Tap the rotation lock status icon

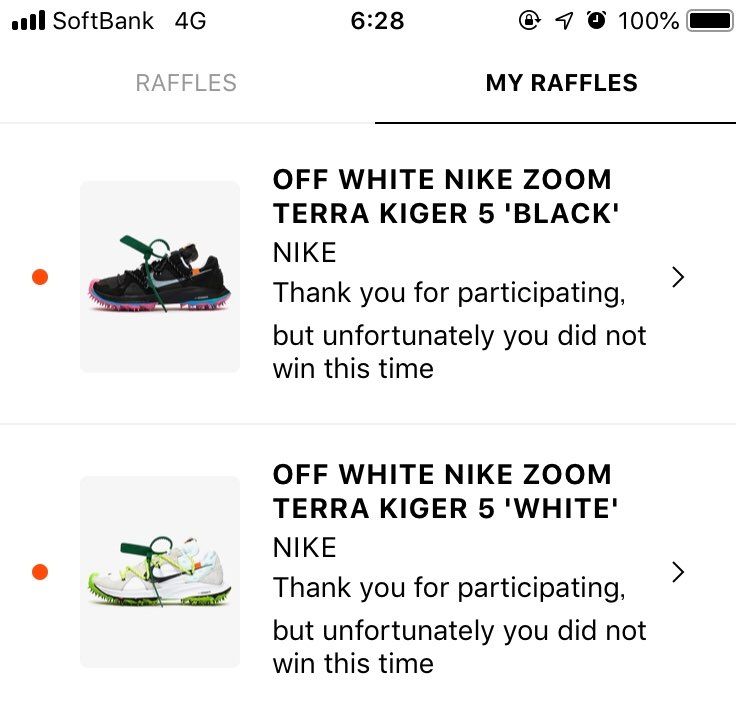530,21
